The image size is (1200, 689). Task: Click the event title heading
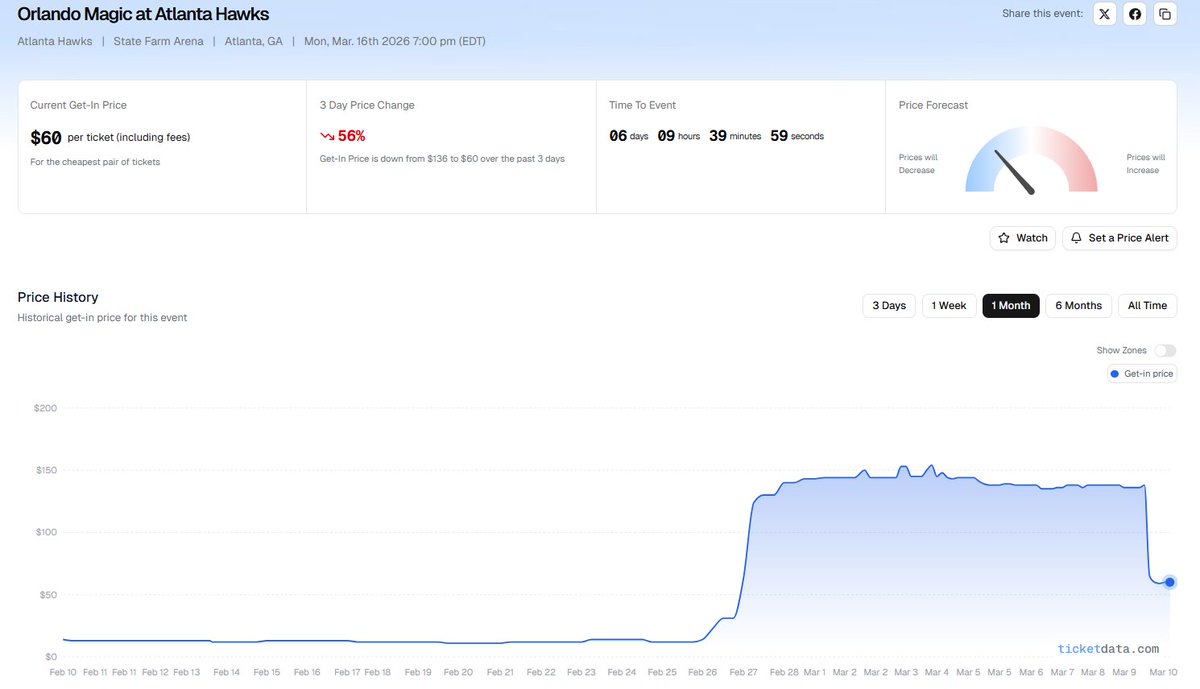(143, 15)
